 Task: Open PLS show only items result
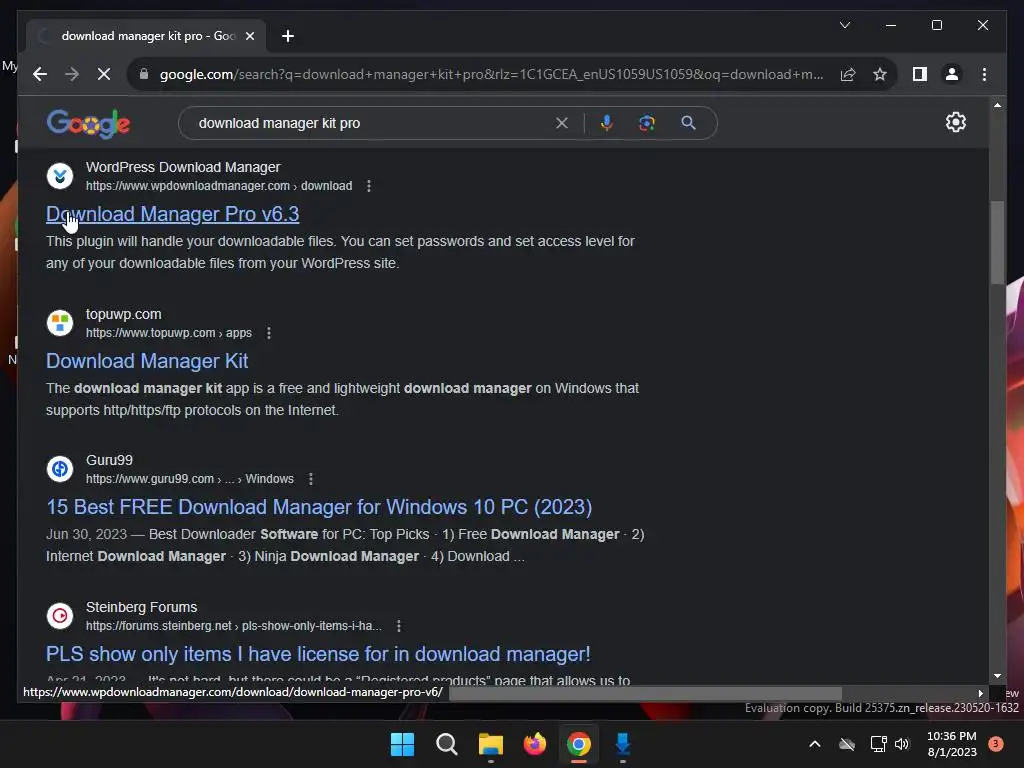pos(318,654)
